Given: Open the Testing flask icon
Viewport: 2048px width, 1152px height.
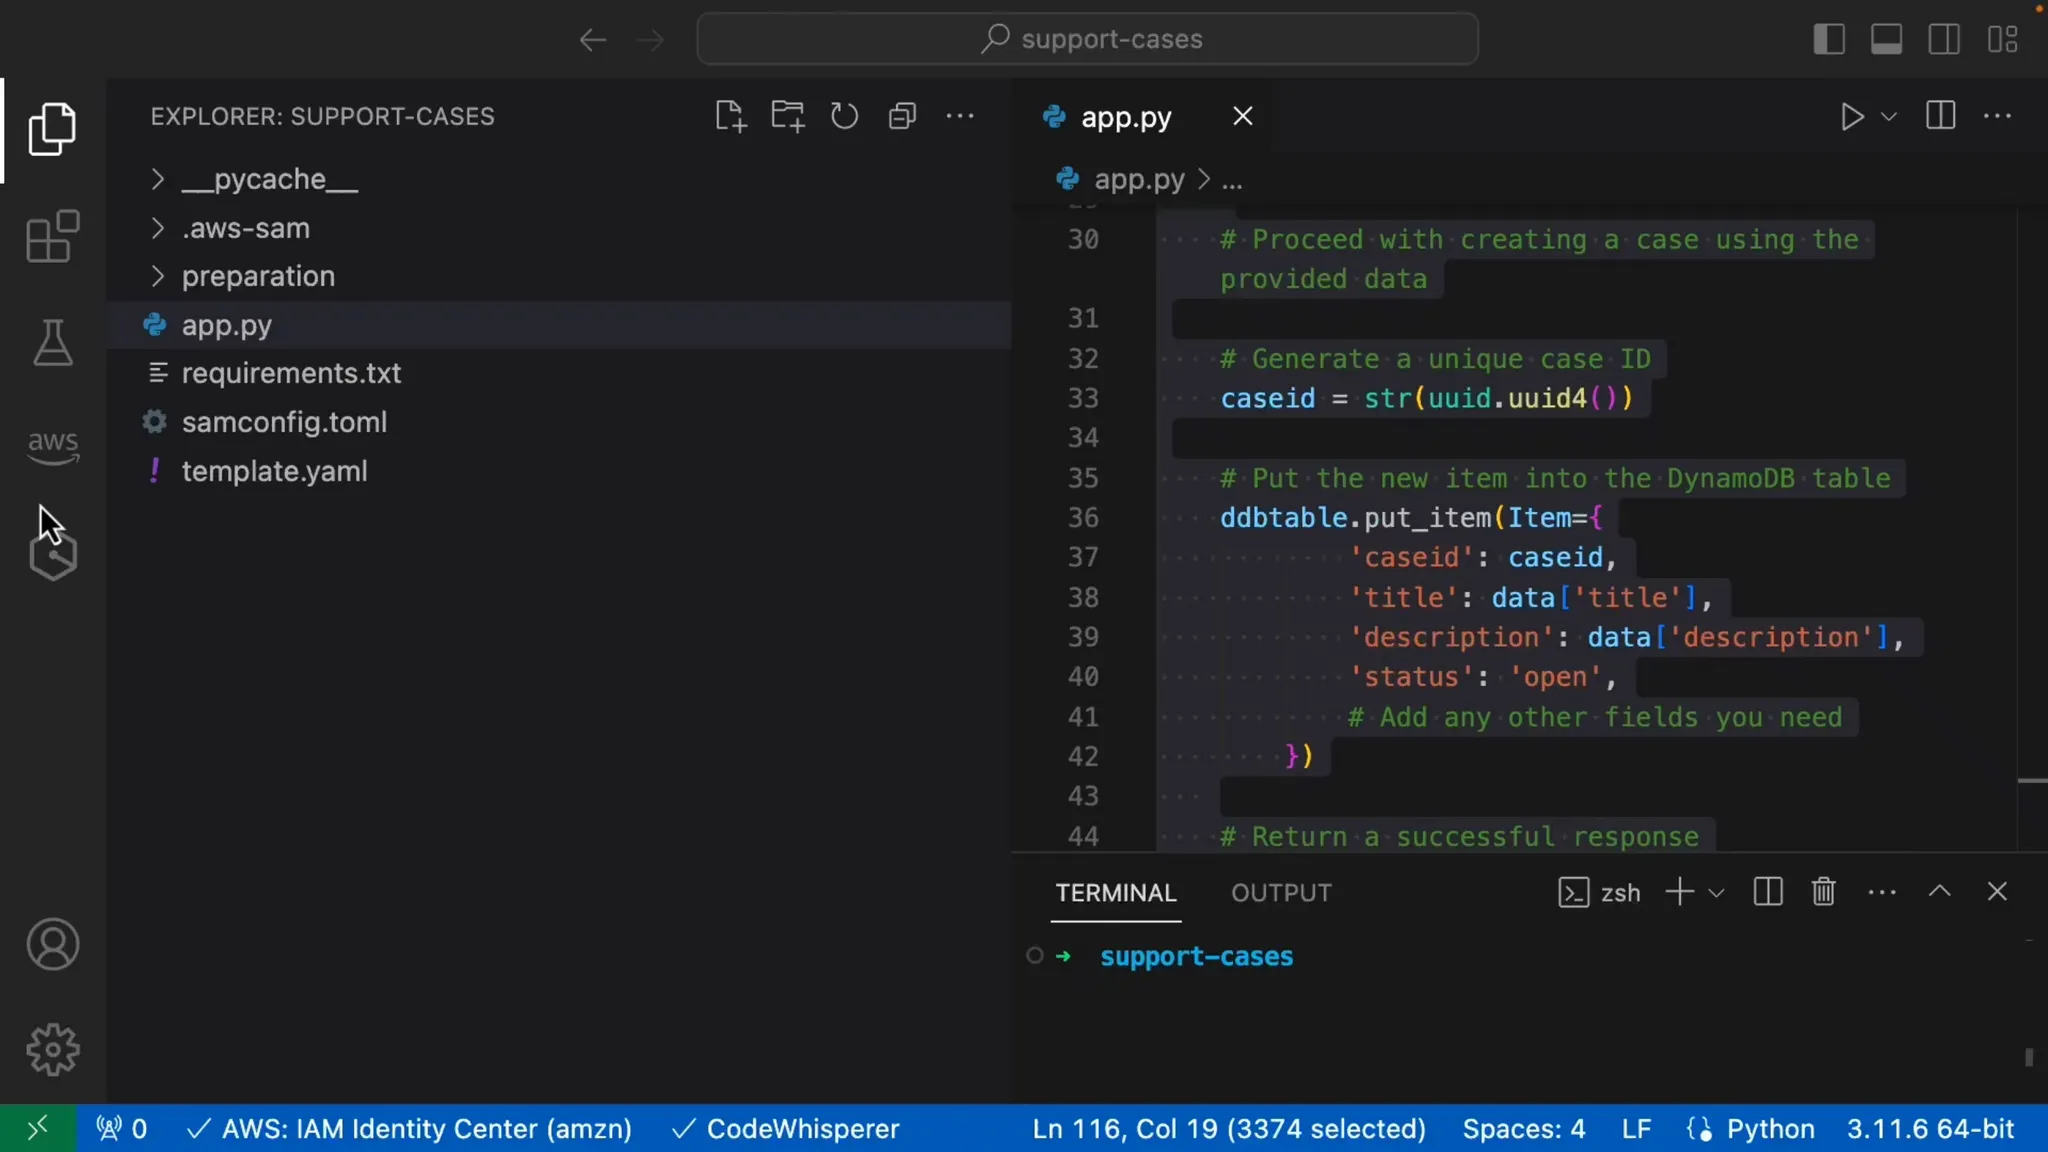Looking at the screenshot, I should (x=52, y=343).
